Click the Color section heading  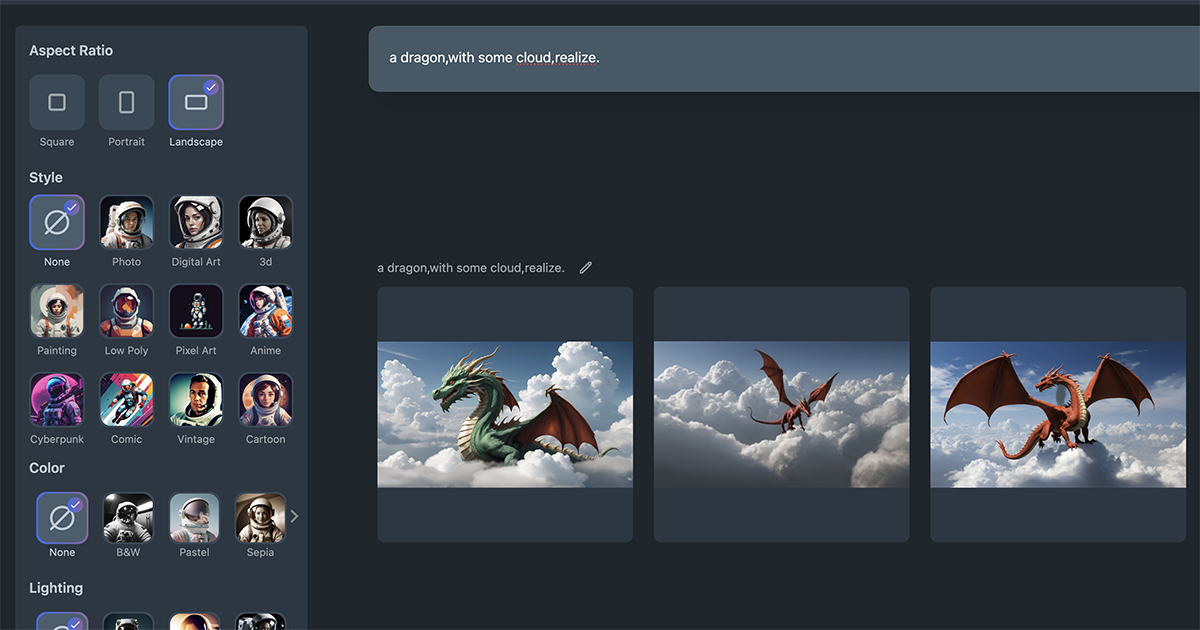pos(47,468)
